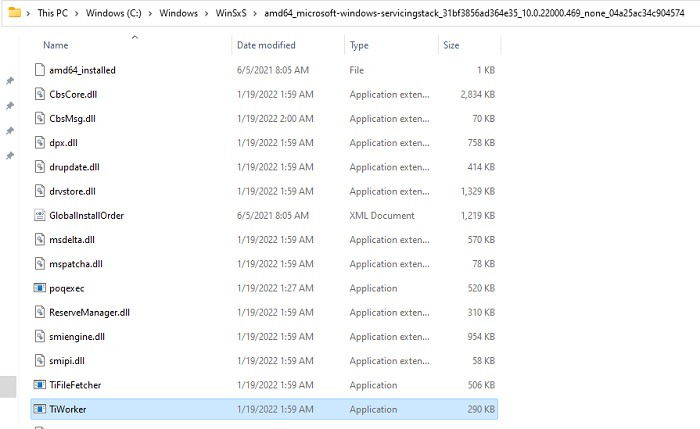Select the smipi.dll file name
This screenshot has width=700, height=429.
pos(67,361)
